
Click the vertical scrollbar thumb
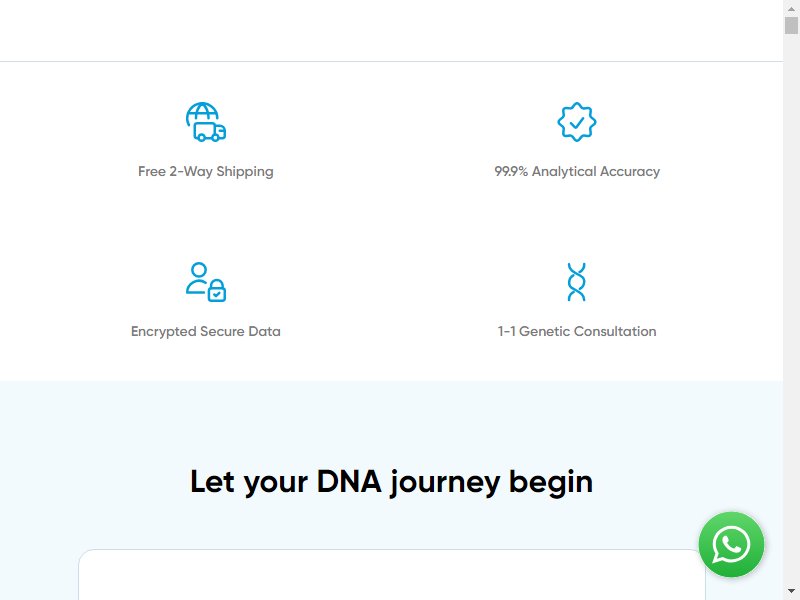coord(791,25)
